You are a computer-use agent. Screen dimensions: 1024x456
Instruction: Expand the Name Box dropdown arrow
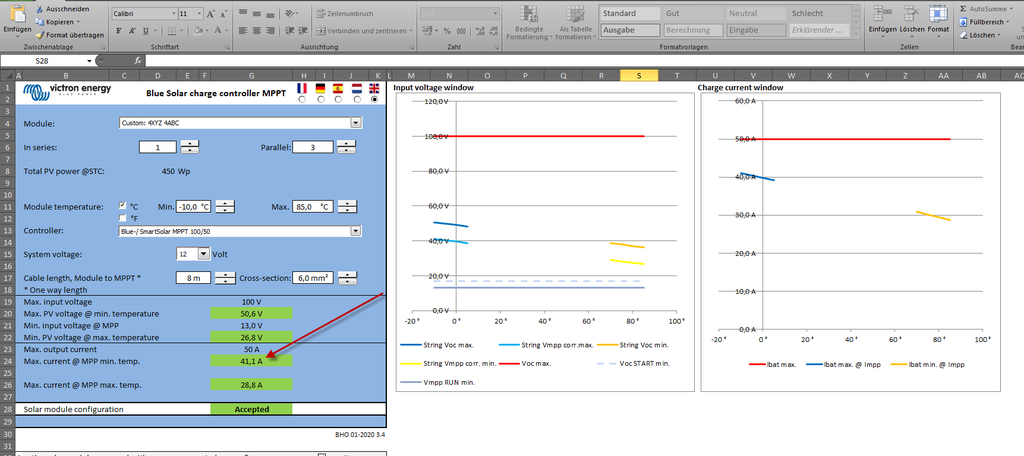tap(89, 61)
